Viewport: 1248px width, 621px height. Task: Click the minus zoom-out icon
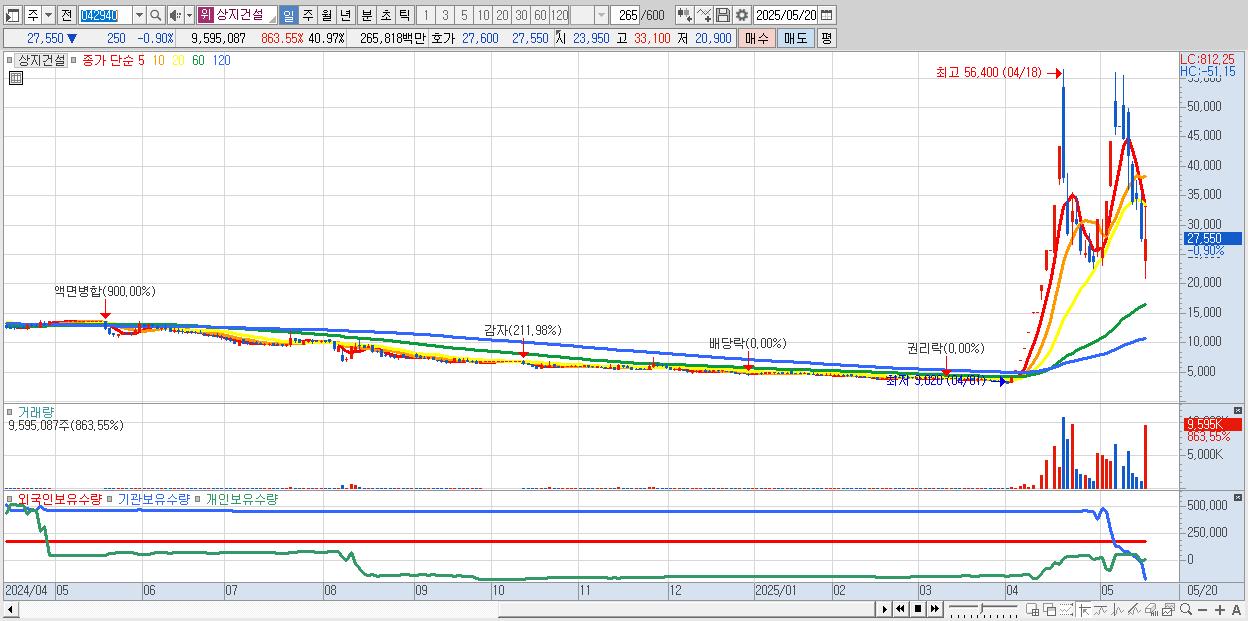point(1203,610)
